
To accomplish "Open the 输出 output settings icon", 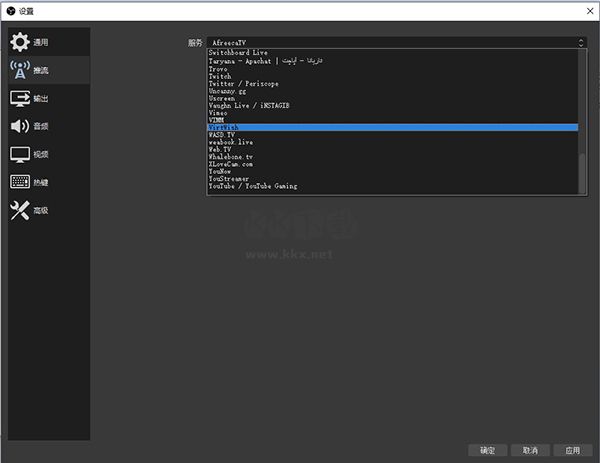I will click(20, 98).
